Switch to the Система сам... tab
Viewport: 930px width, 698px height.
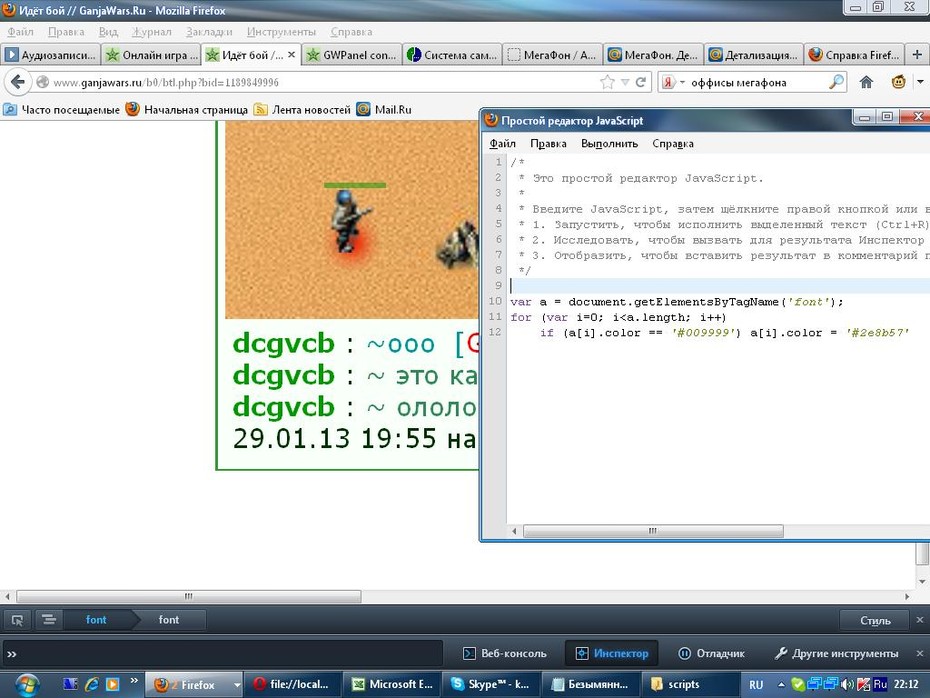point(452,55)
